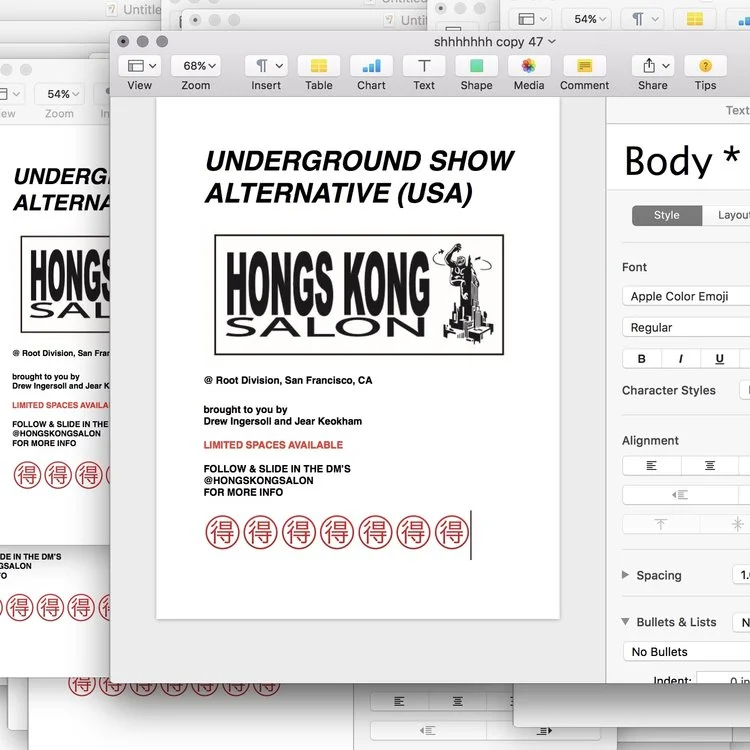Decrease indent in the format panel
750x750 pixels.
point(680,495)
